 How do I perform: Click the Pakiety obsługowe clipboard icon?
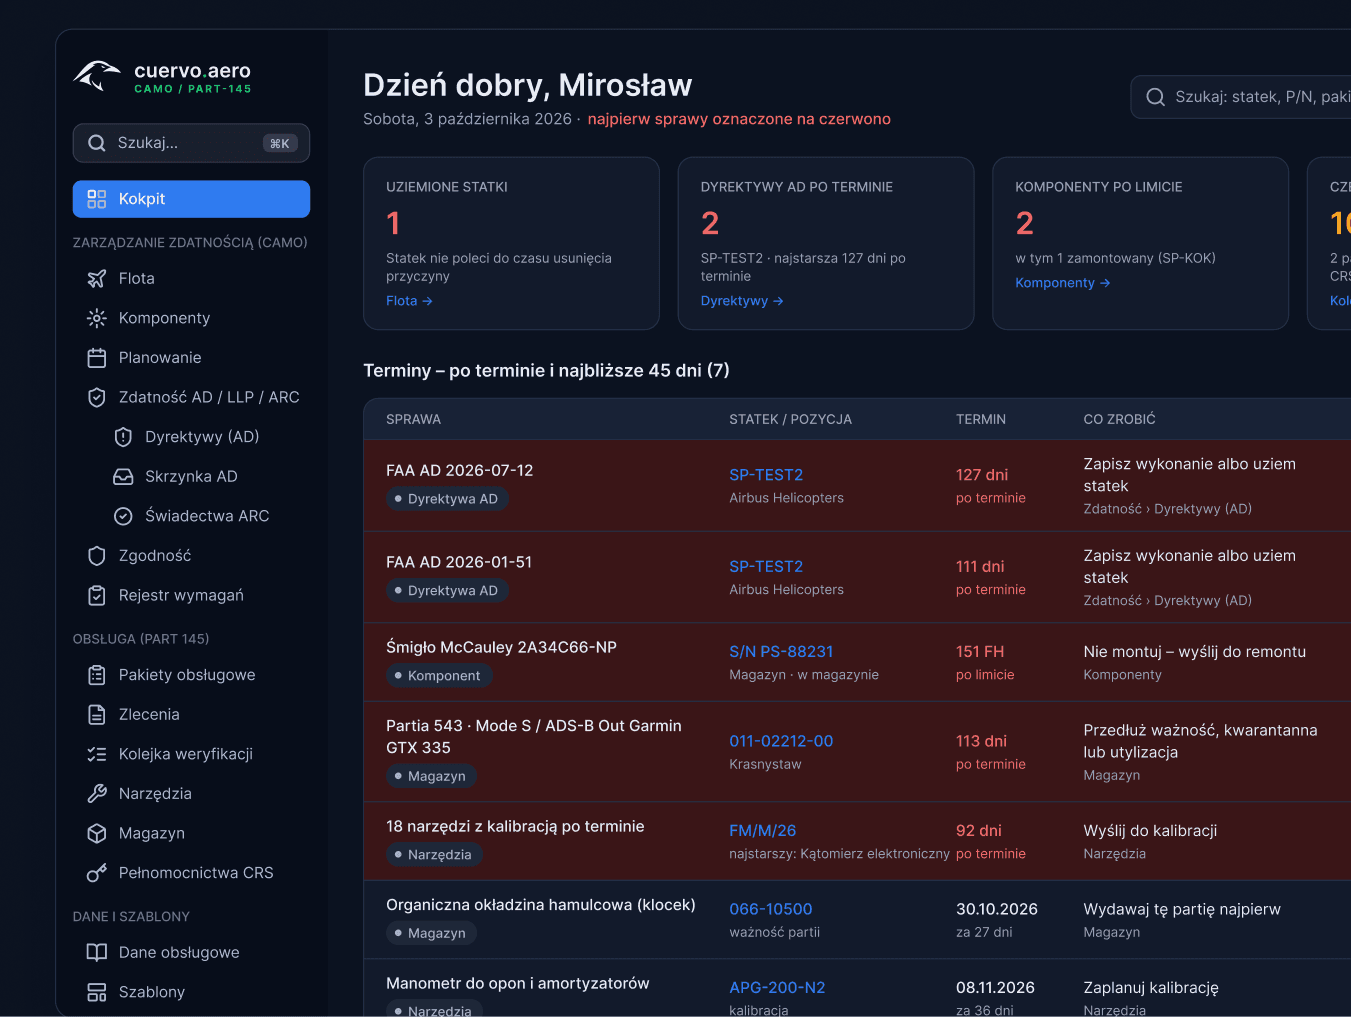[x=97, y=675]
